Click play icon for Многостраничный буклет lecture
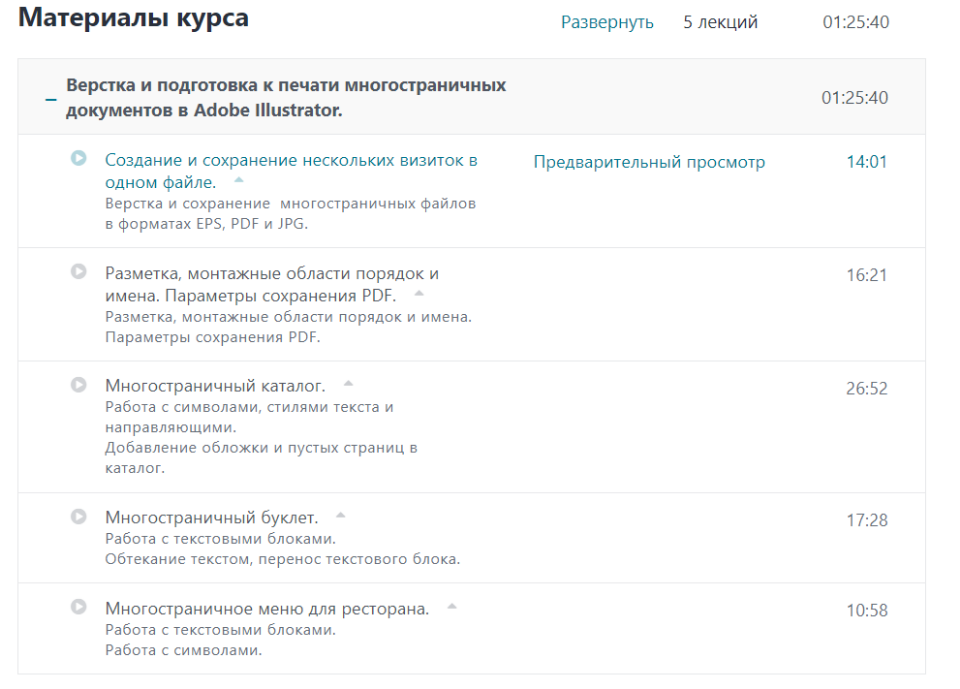Viewport: 960px width, 689px height. [x=79, y=516]
